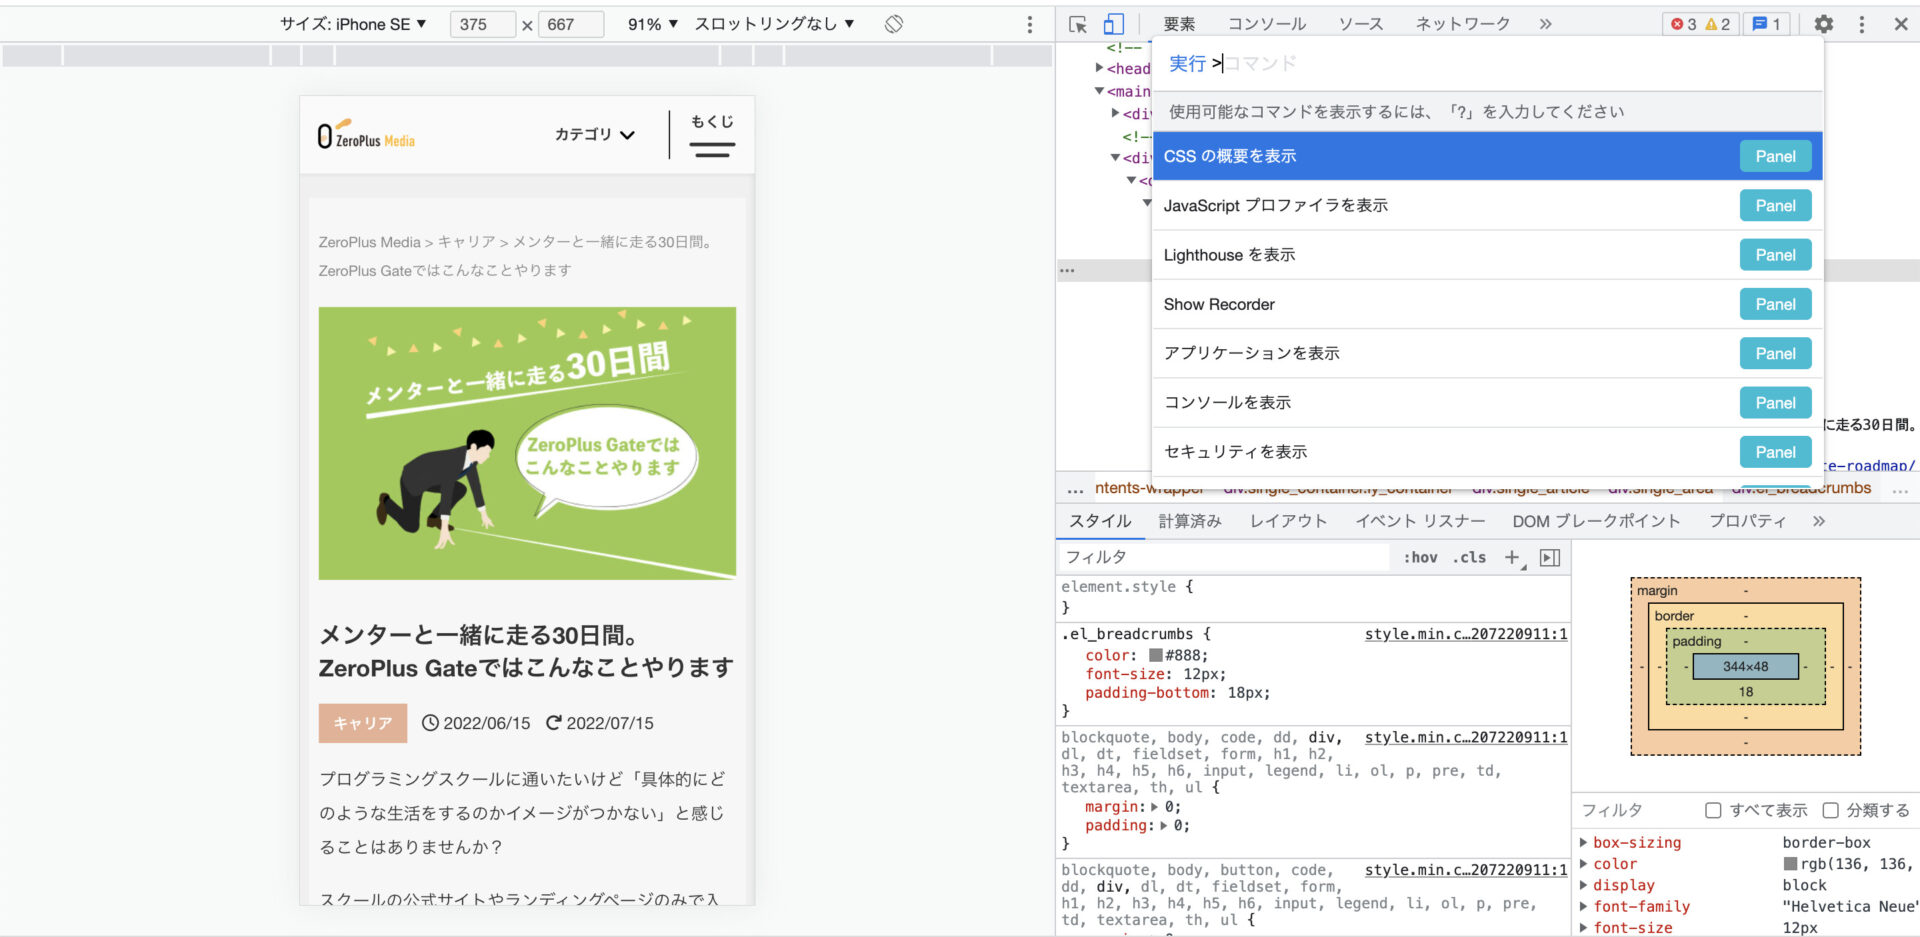The height and width of the screenshot is (937, 1920).
Task: Click the error count badge
Action: pos(1684,24)
